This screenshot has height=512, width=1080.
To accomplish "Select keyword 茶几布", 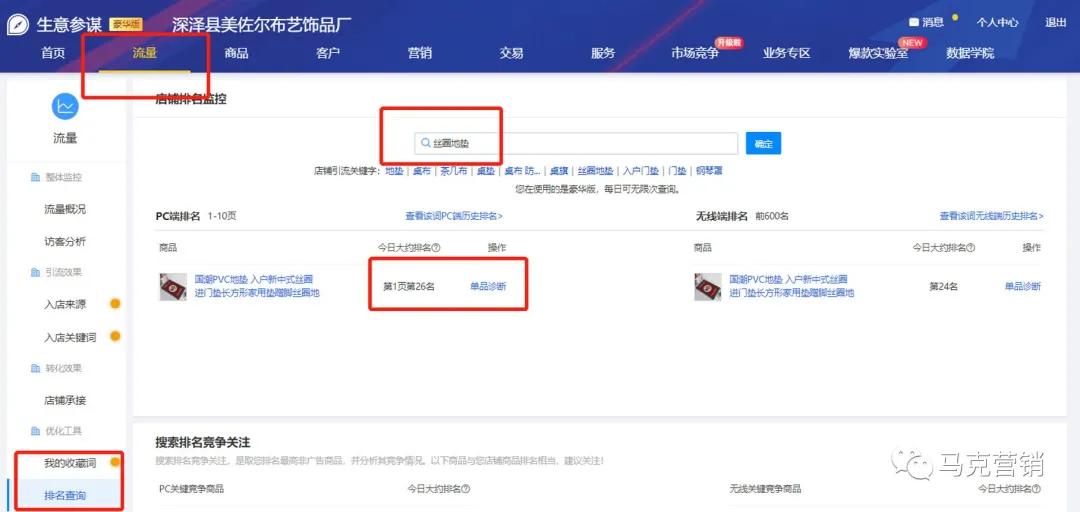I will coord(454,170).
